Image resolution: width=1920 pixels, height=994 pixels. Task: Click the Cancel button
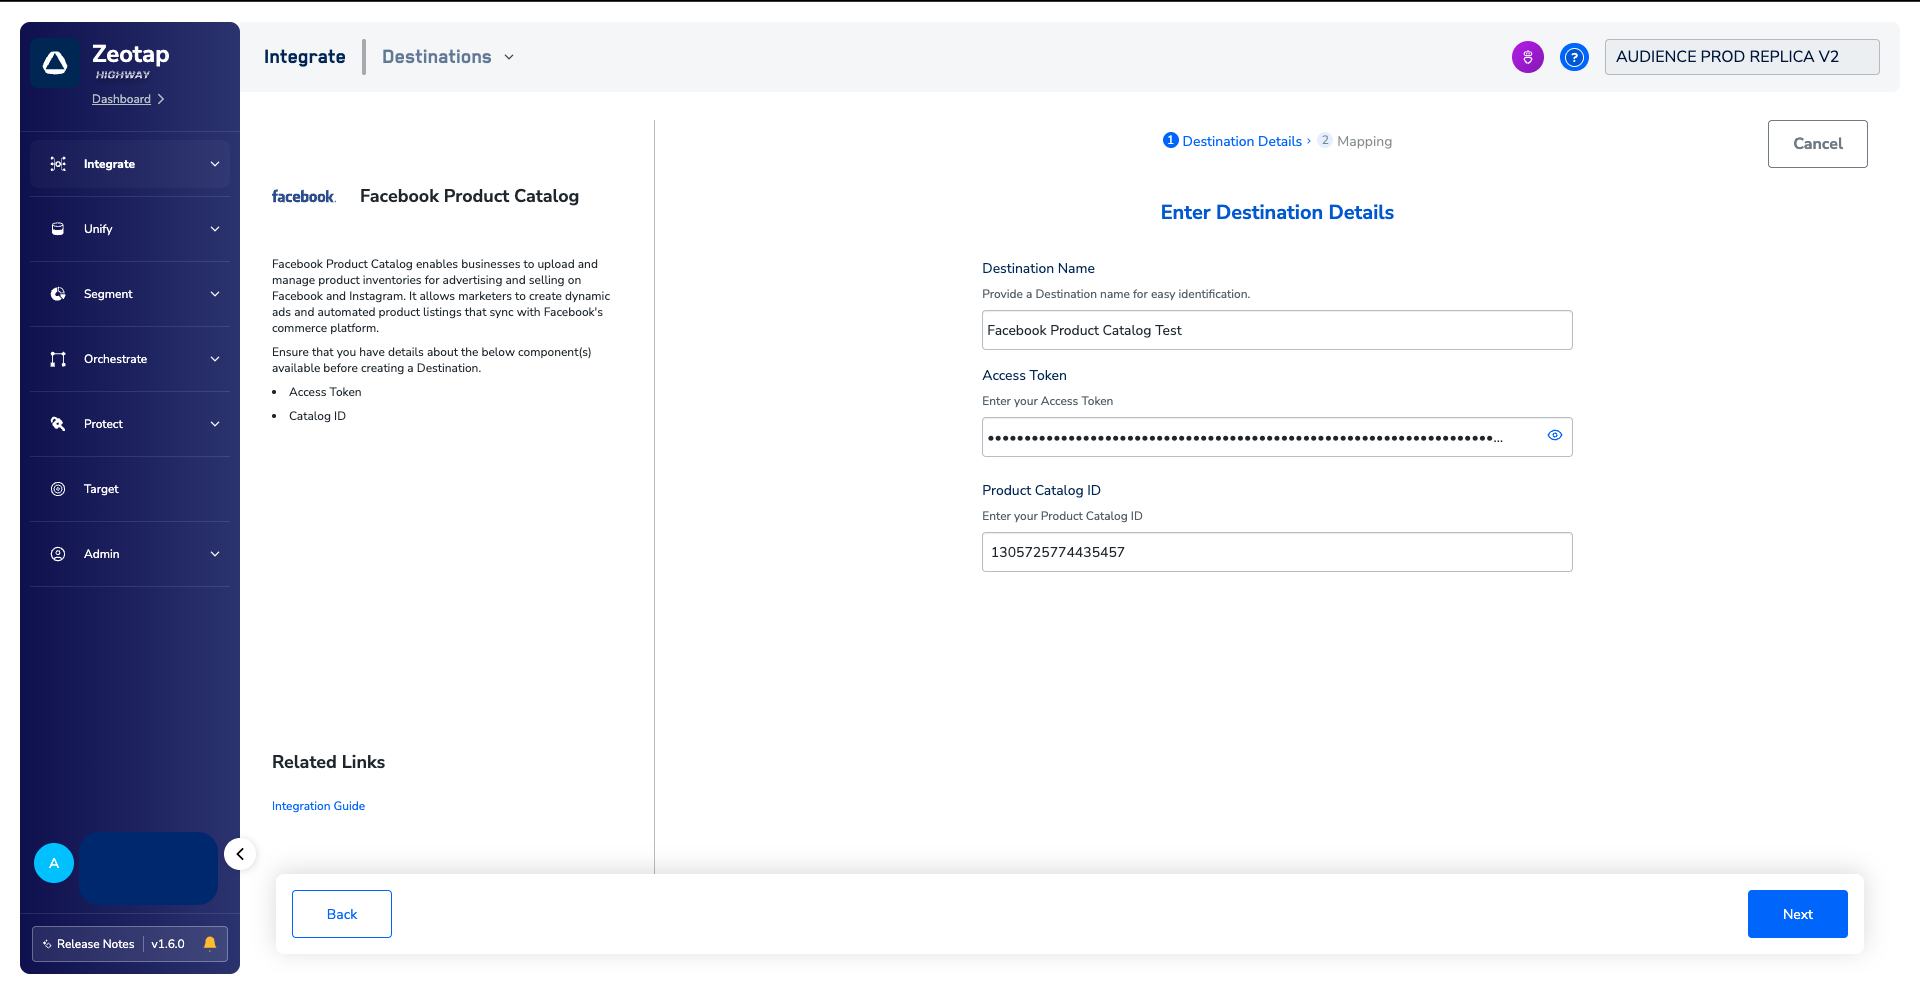(1817, 144)
